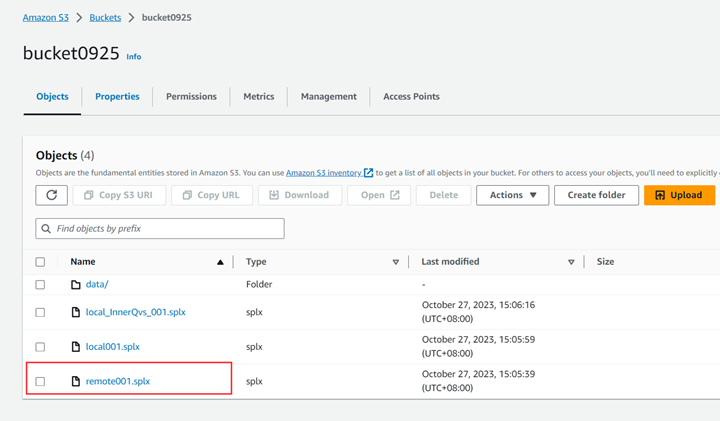Click the file icon beside local001.splx
The height and width of the screenshot is (421, 720).
pyautogui.click(x=75, y=347)
